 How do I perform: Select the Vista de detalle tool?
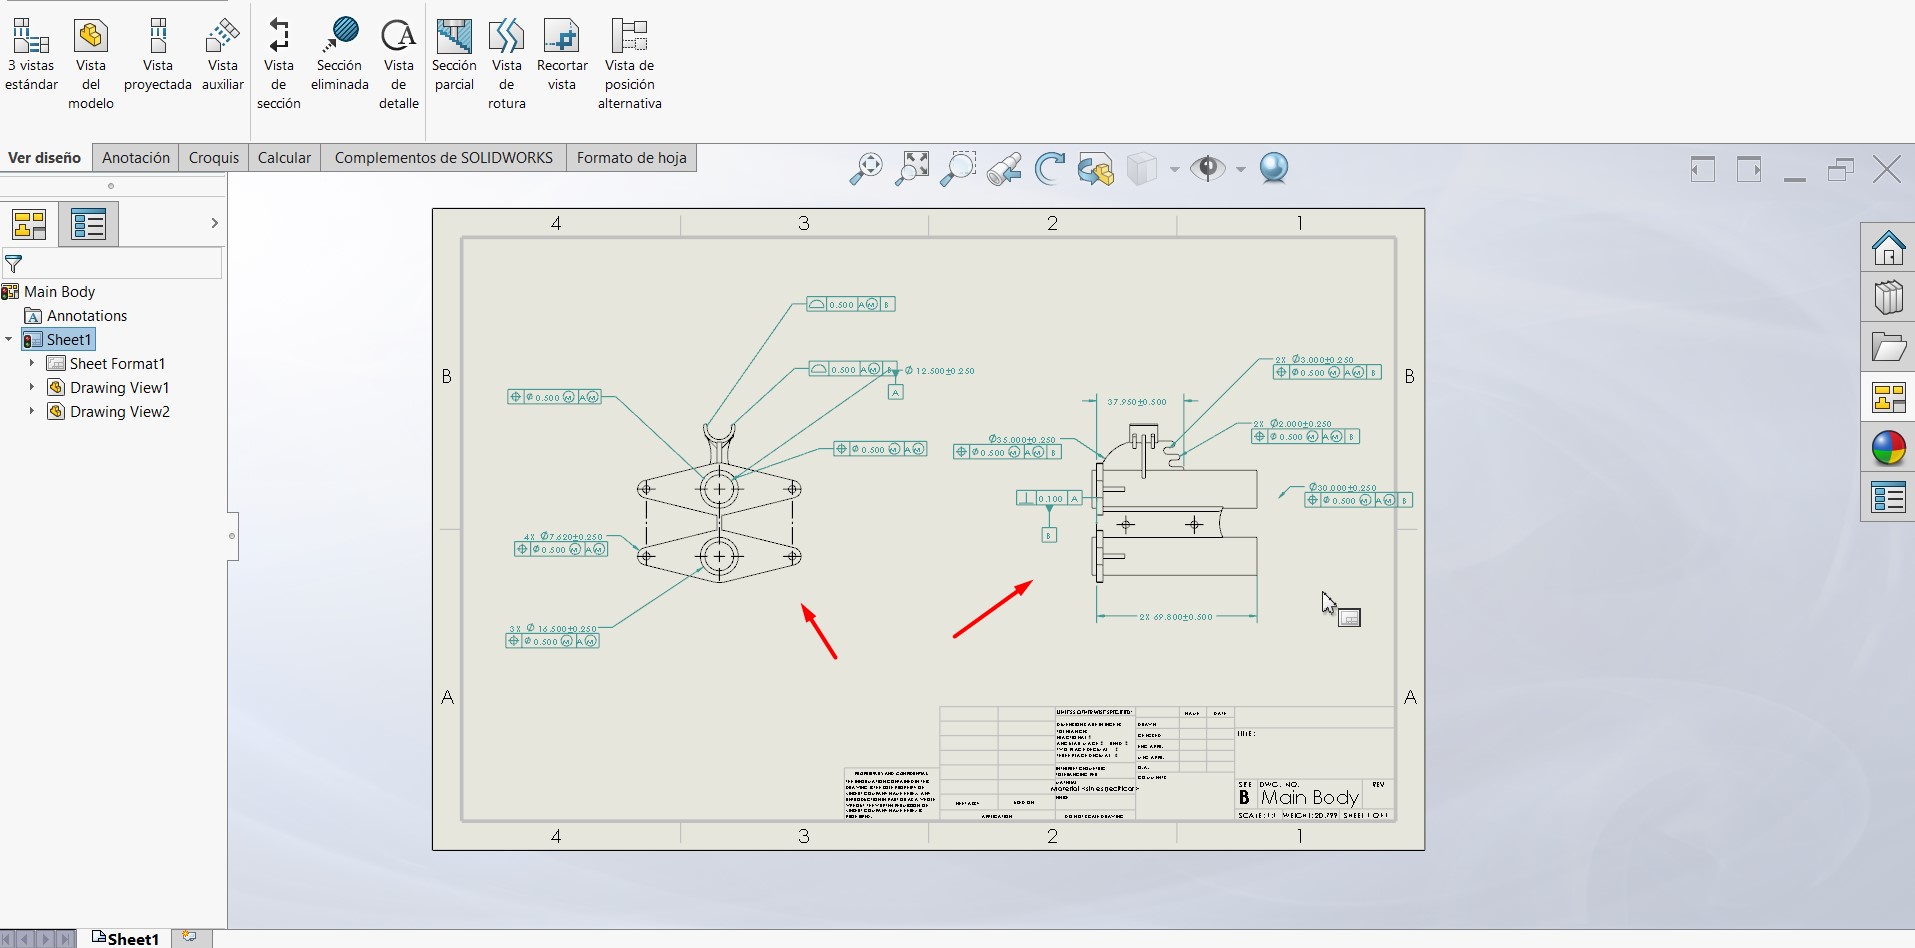399,64
